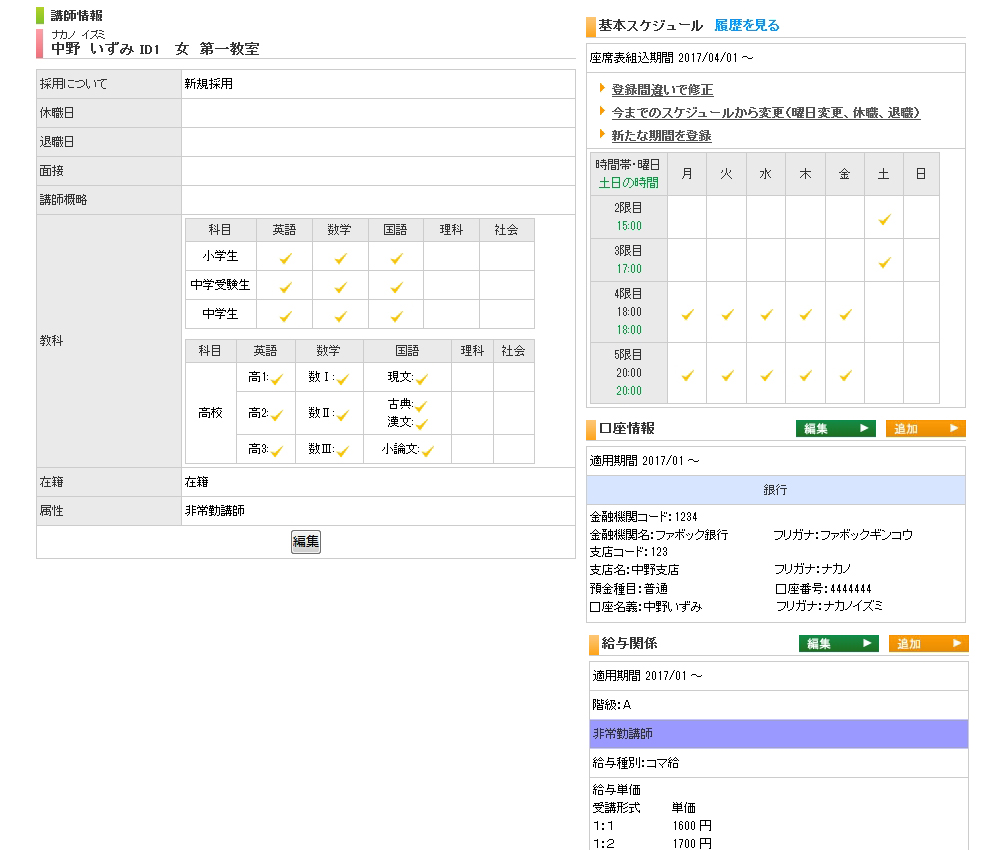Click 金融機関コード: 1234 text

(x=643, y=517)
